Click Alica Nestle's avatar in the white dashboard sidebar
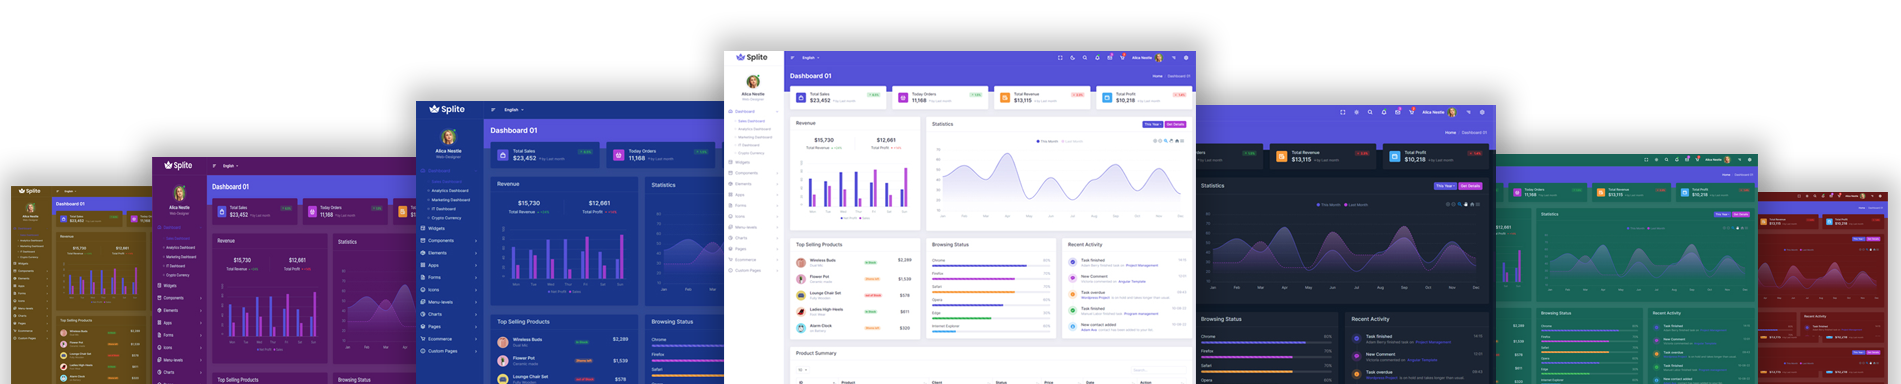 (x=753, y=81)
